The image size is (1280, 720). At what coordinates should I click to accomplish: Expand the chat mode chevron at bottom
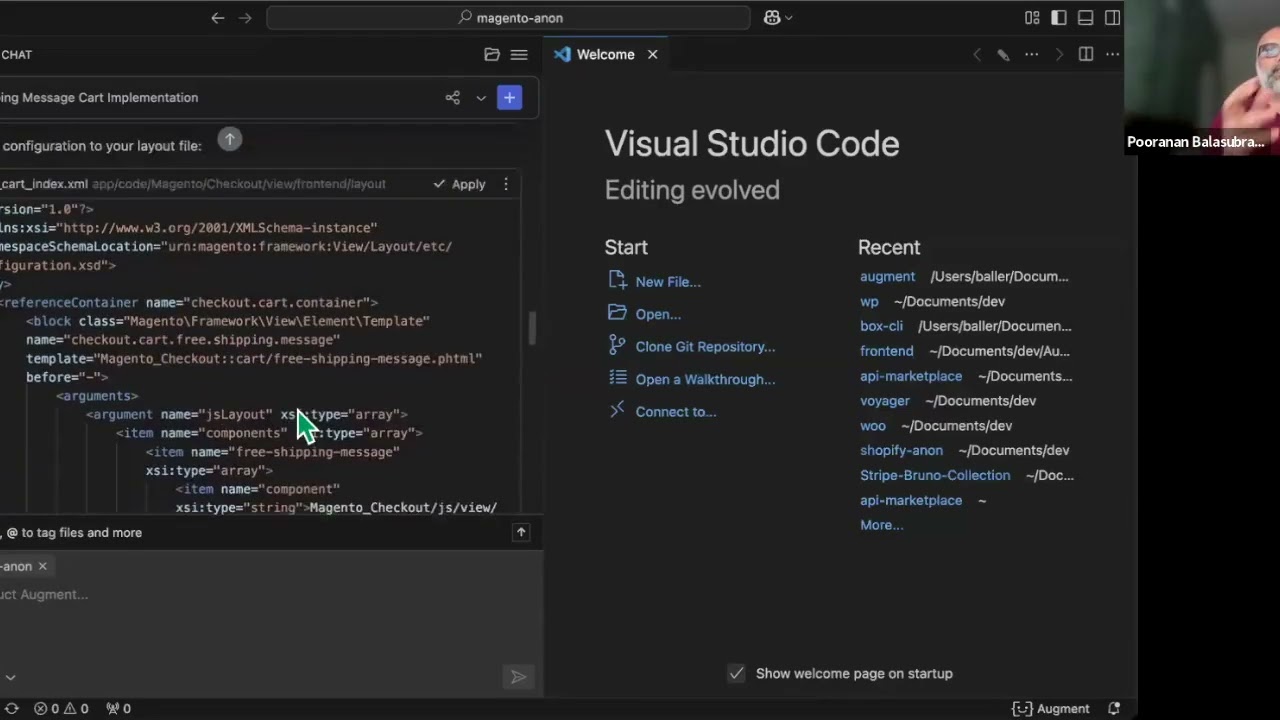pos(10,678)
